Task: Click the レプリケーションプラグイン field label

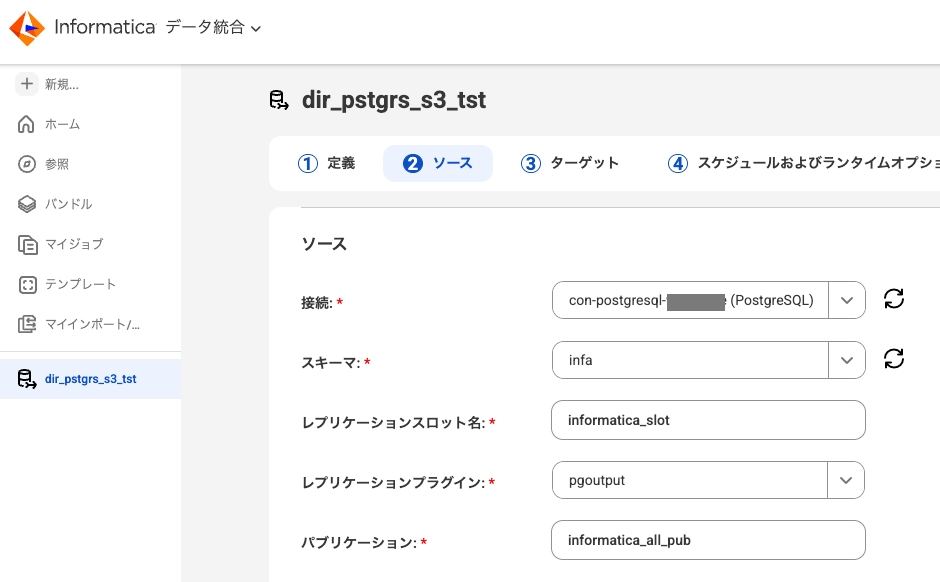Action: pos(393,483)
